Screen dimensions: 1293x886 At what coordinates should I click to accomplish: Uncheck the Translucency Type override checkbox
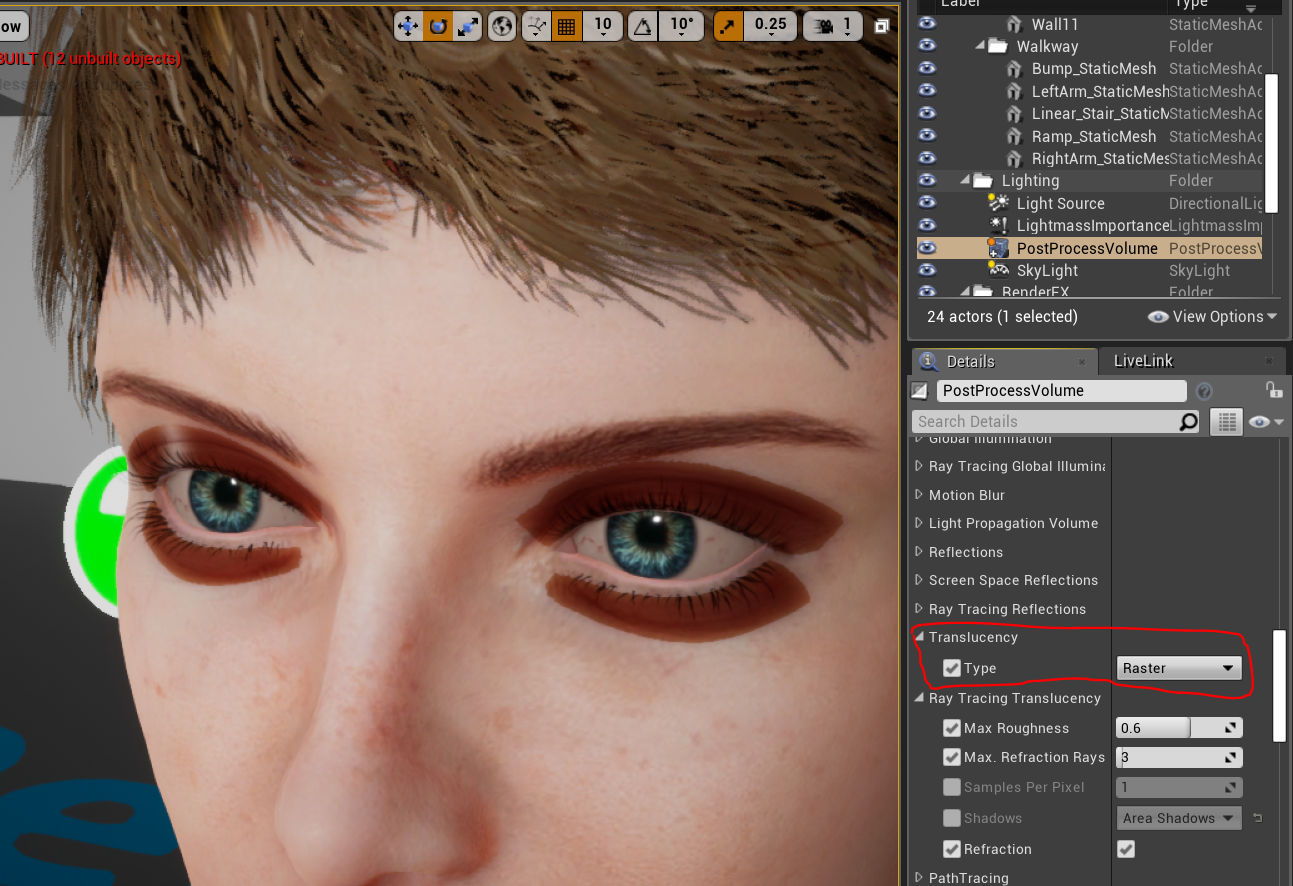pos(952,668)
